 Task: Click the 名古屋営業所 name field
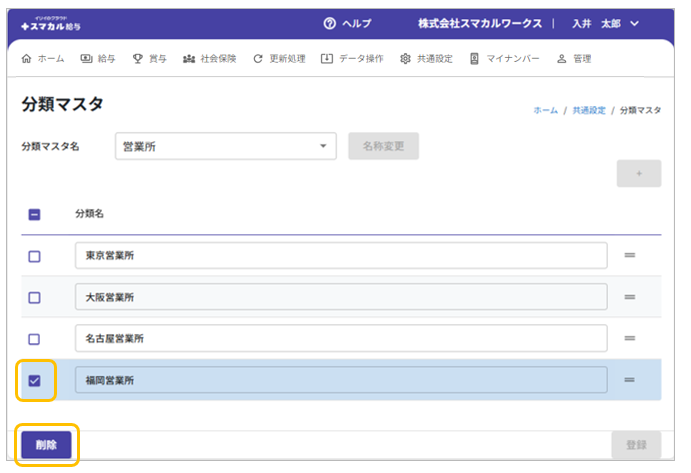(x=341, y=339)
